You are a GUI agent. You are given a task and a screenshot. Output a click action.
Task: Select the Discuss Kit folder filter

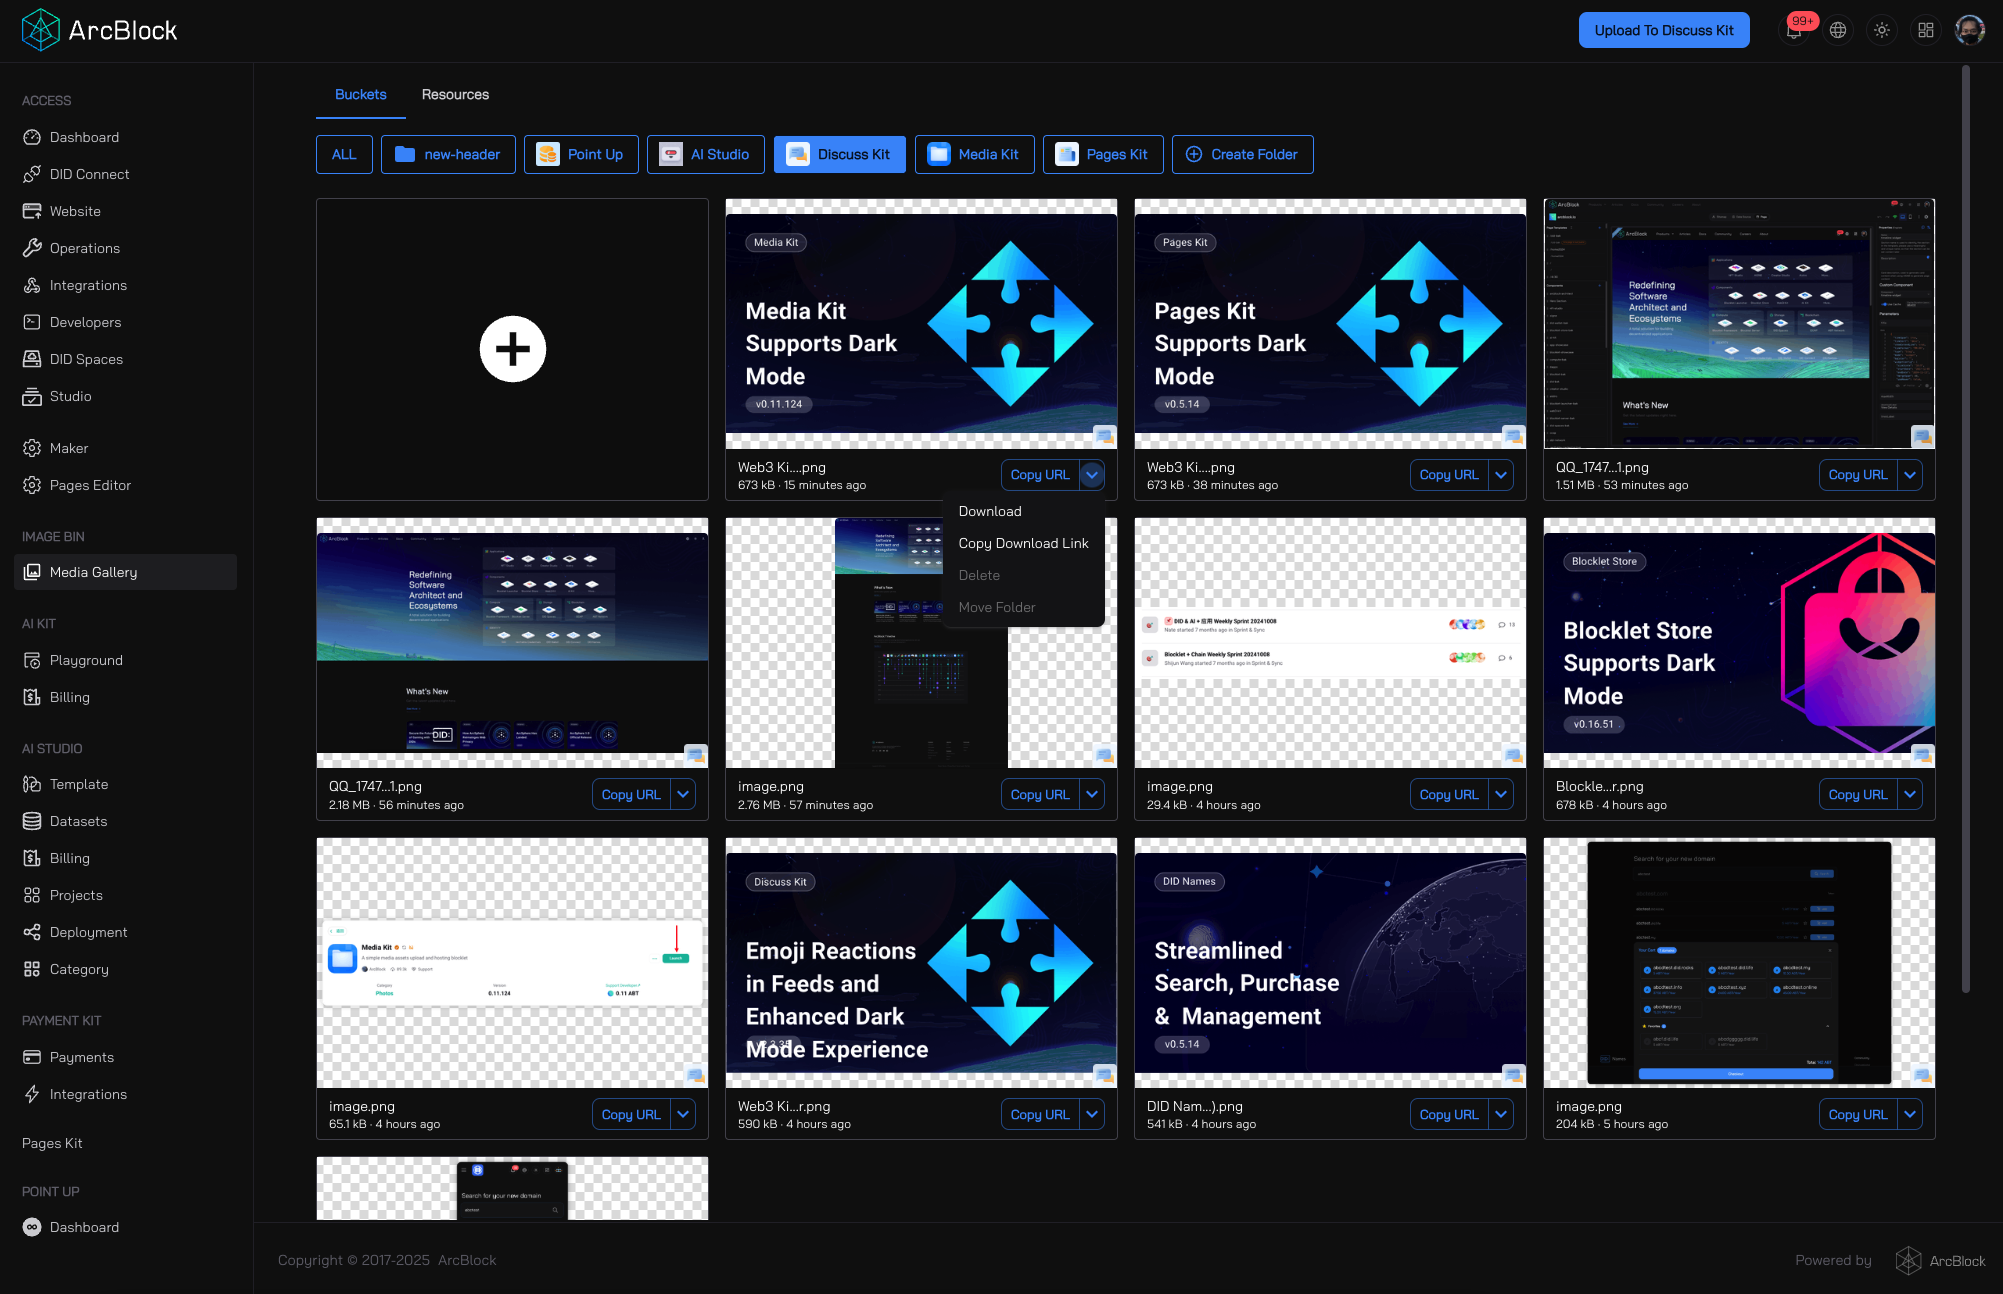[x=839, y=154]
